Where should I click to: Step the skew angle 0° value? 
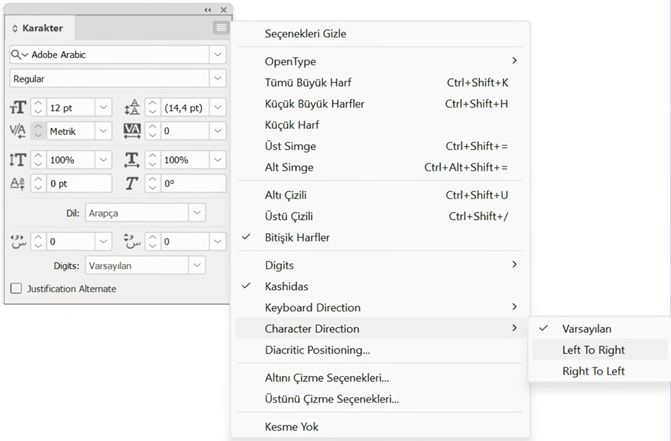[x=152, y=184]
